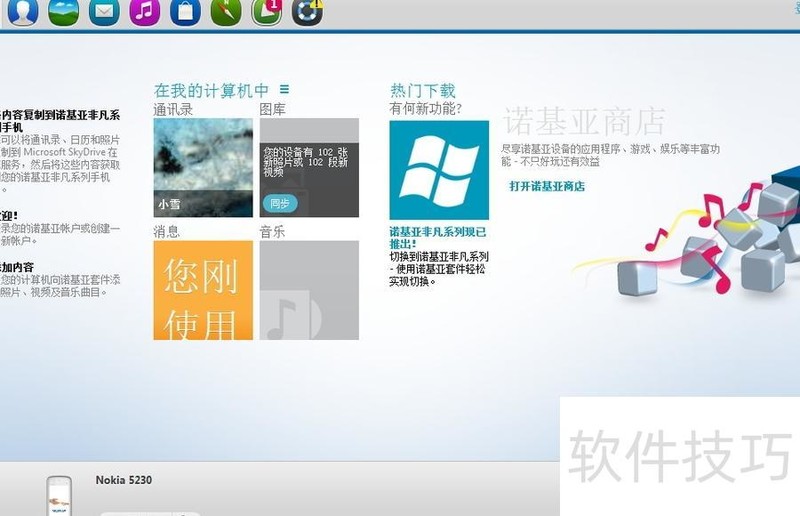Open the 小雪 contact thumbnail tile
The height and width of the screenshot is (516, 800).
tap(203, 168)
